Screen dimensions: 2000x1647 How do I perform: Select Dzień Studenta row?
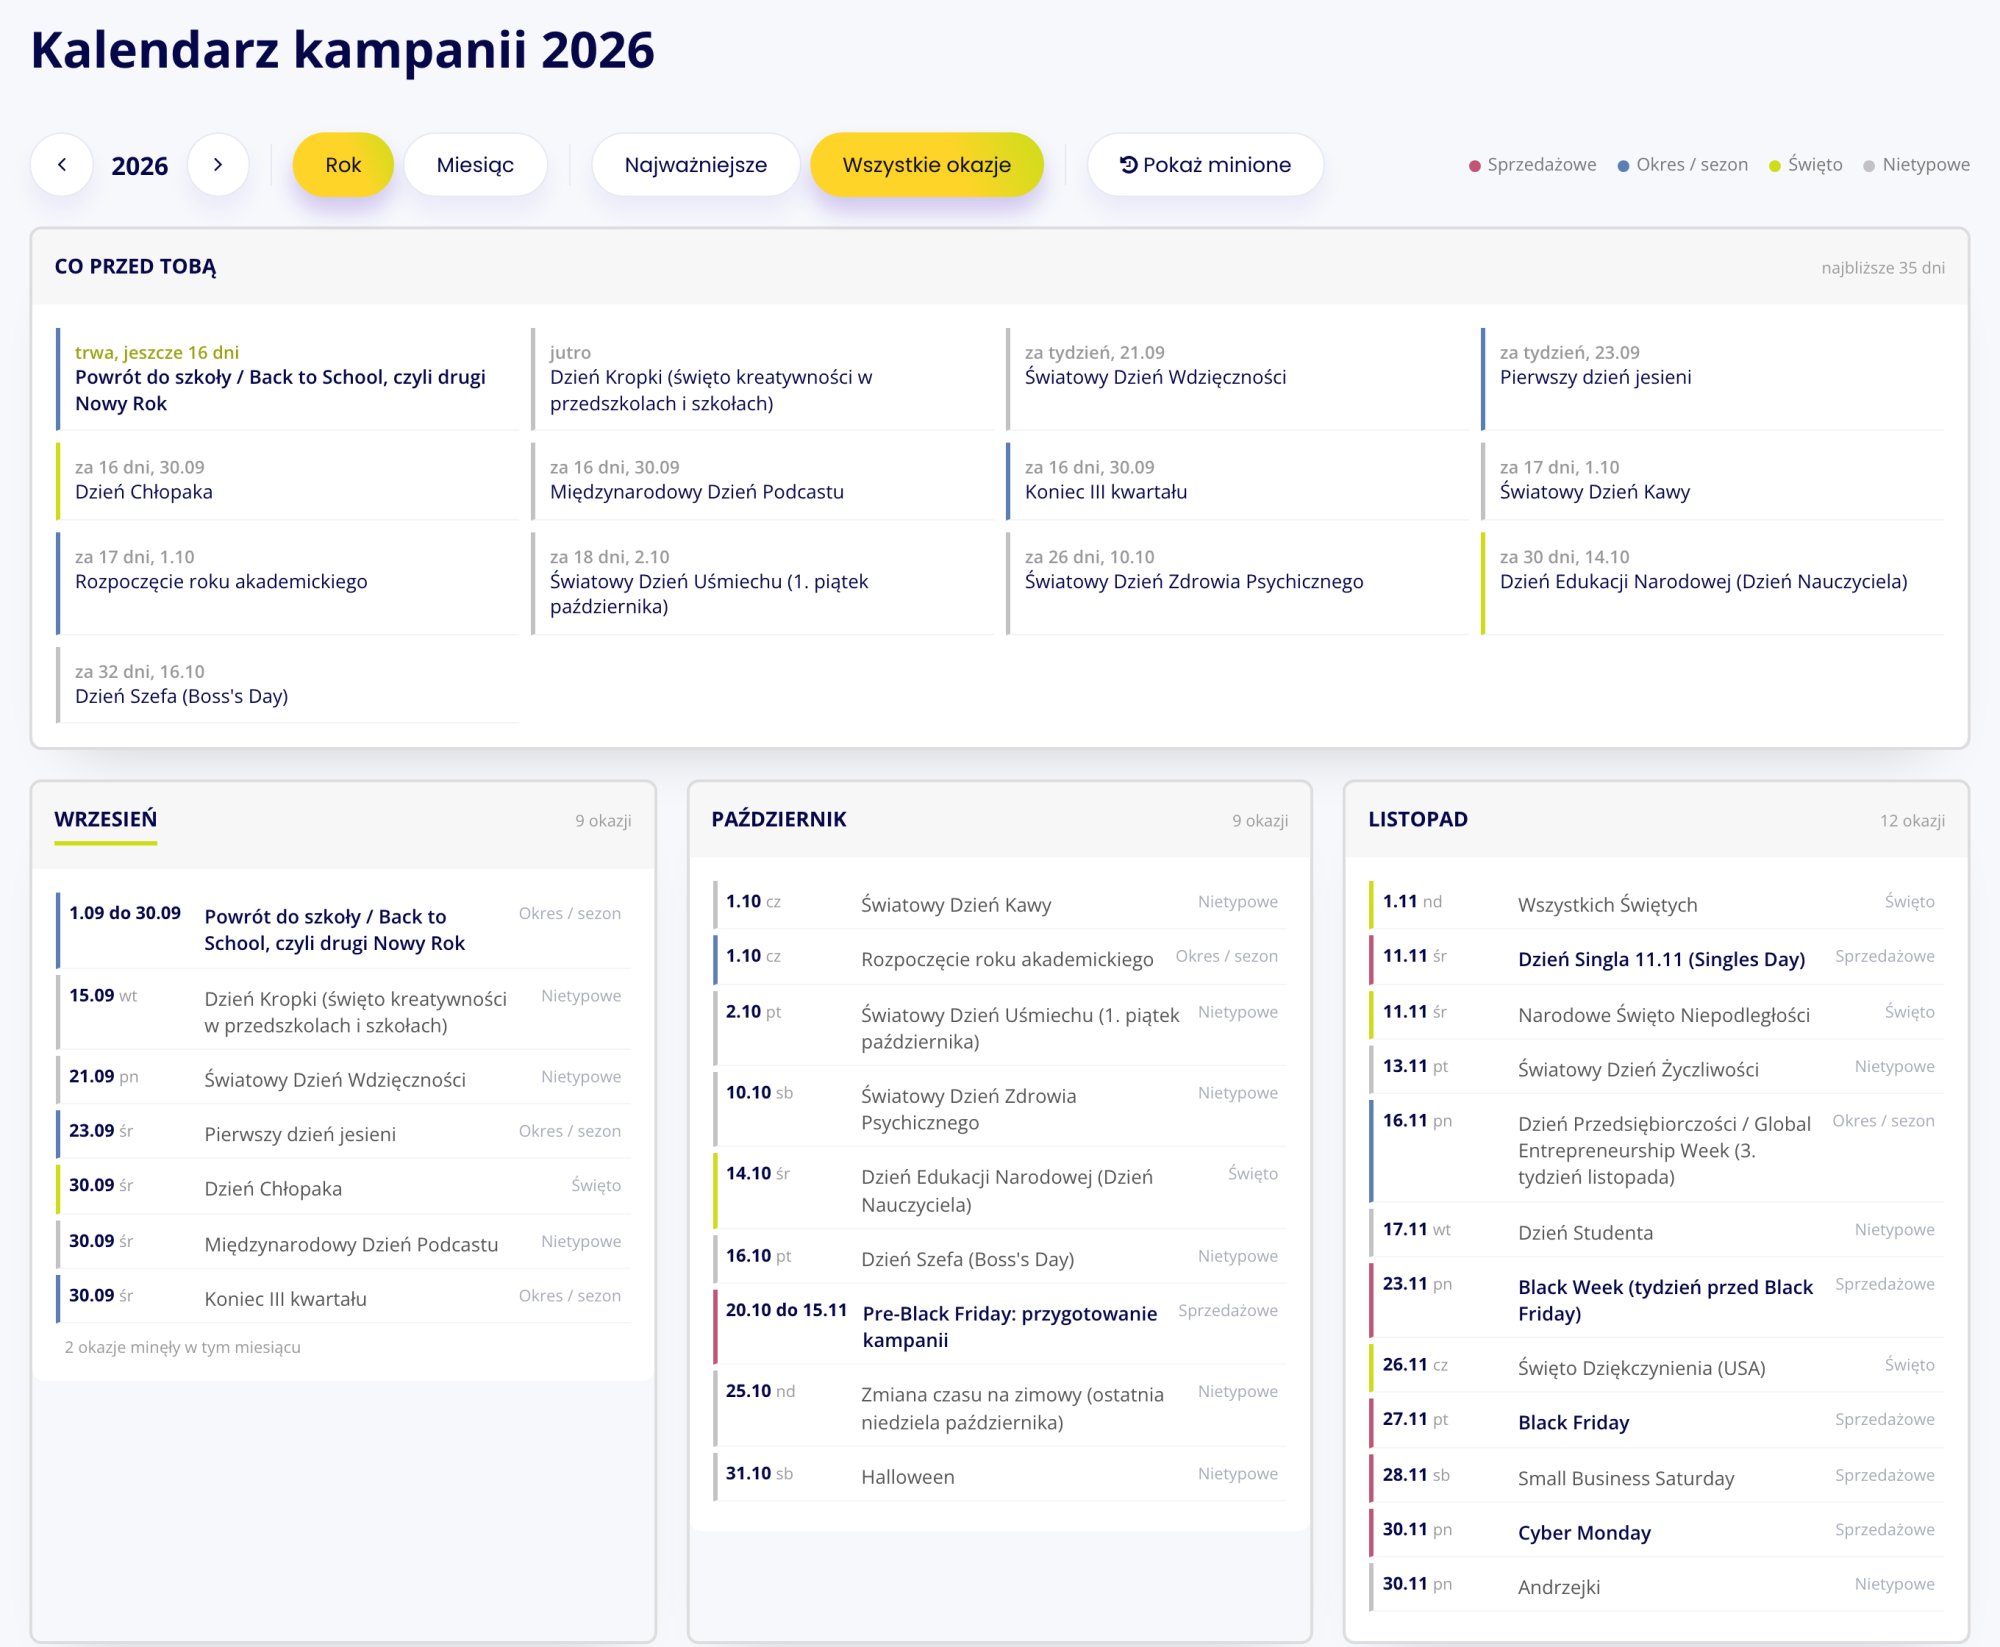[x=1657, y=1231]
